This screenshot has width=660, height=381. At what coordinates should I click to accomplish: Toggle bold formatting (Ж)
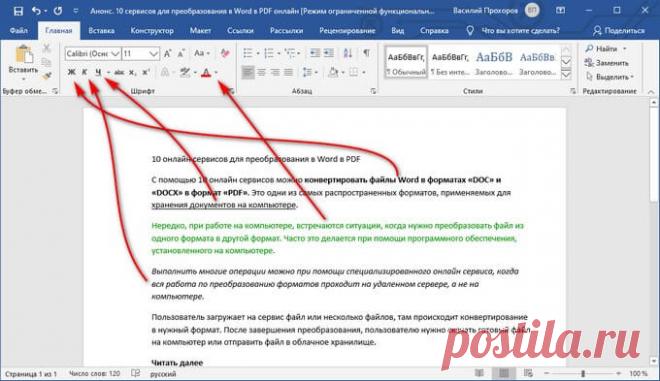click(x=72, y=72)
